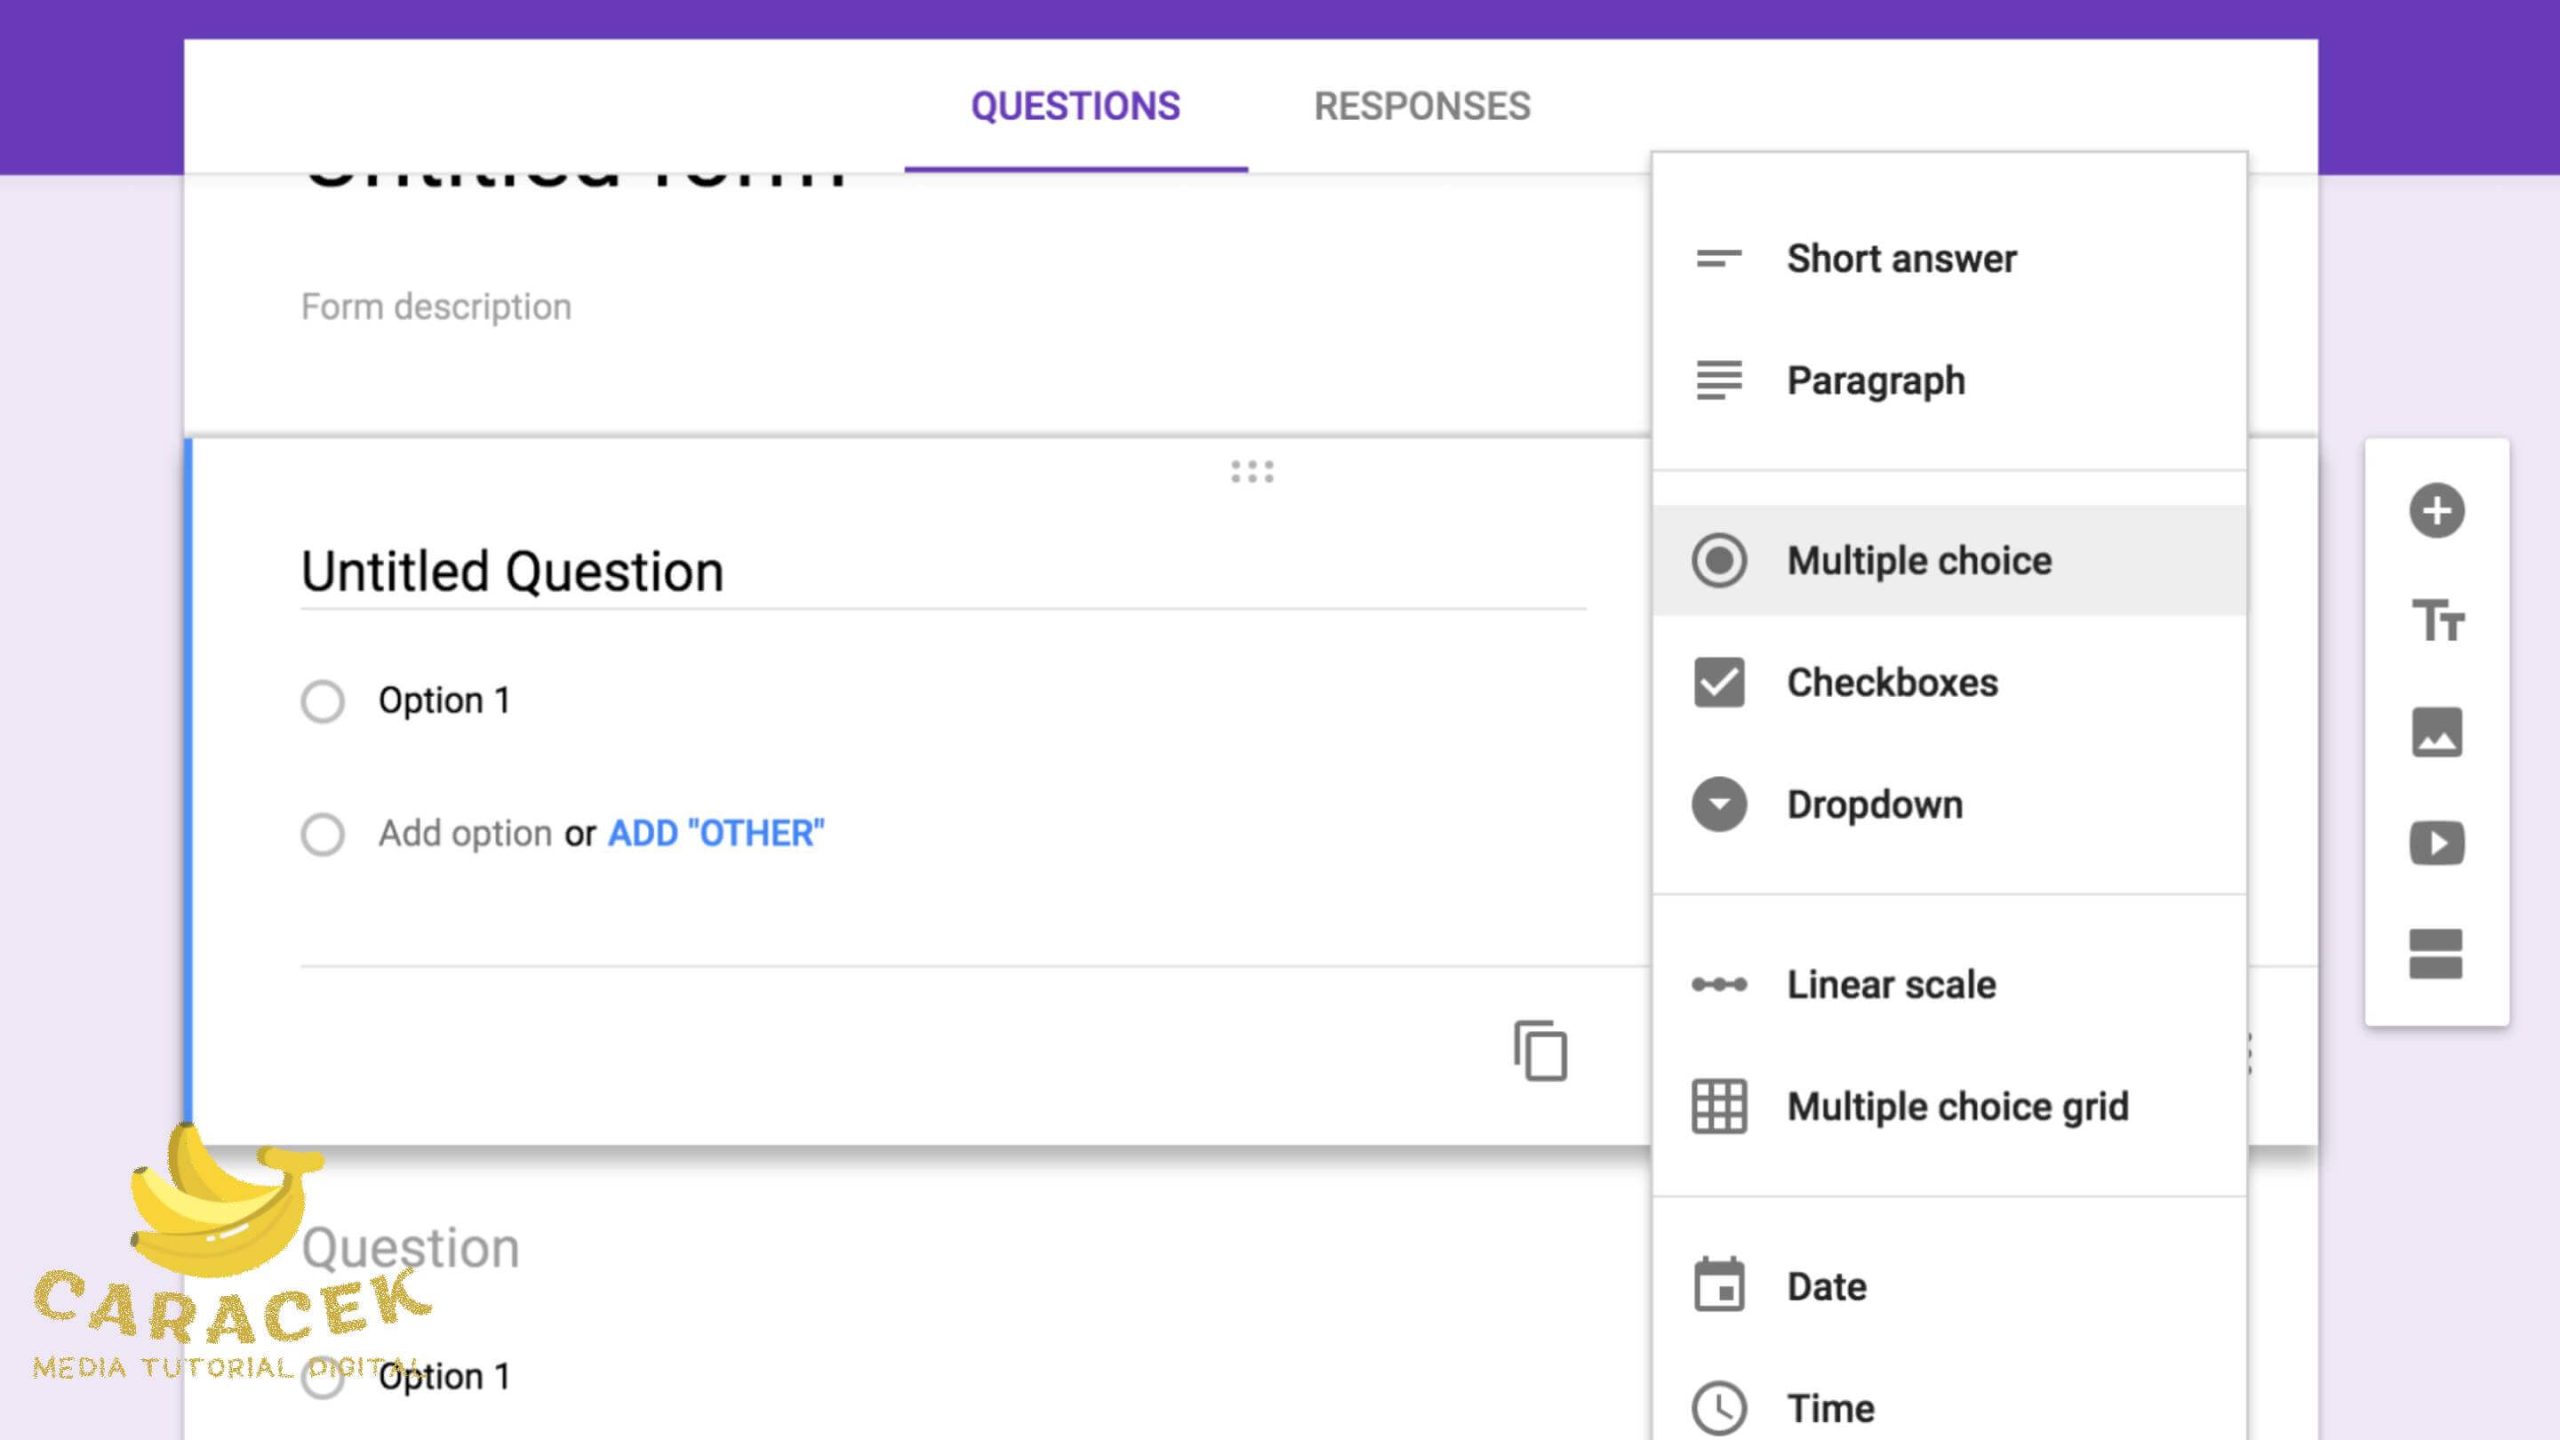Click the Add question plus icon
This screenshot has height=1440, width=2560.
click(x=2436, y=511)
